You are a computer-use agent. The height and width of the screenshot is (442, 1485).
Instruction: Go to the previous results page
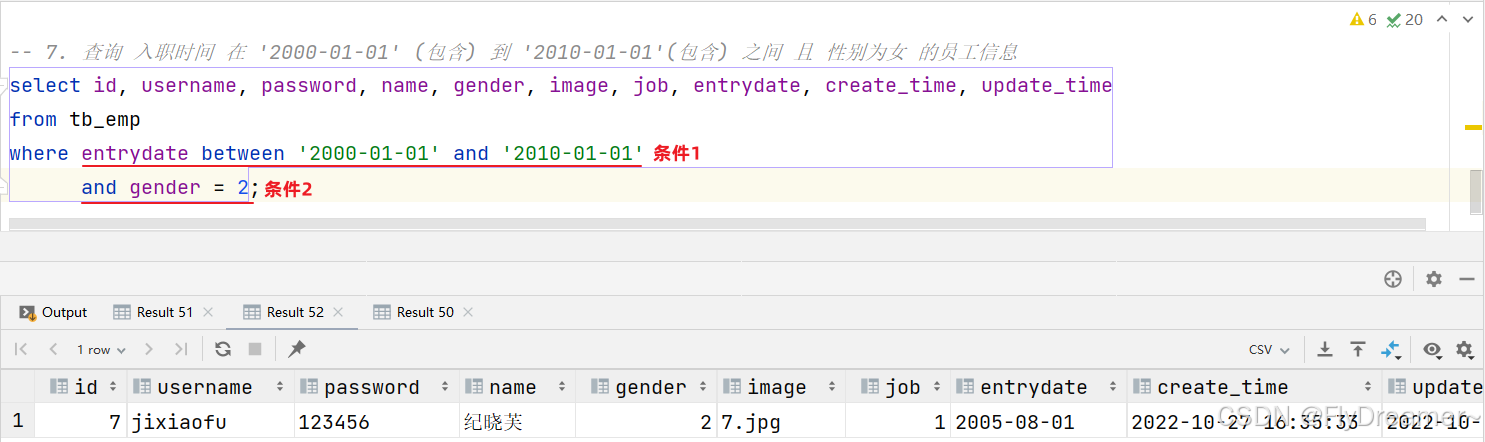click(53, 349)
